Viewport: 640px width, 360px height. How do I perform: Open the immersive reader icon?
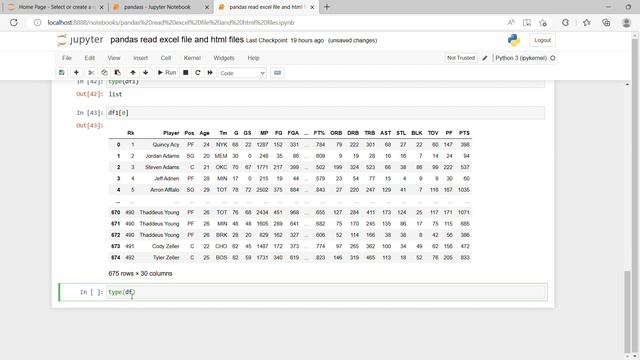[527, 22]
